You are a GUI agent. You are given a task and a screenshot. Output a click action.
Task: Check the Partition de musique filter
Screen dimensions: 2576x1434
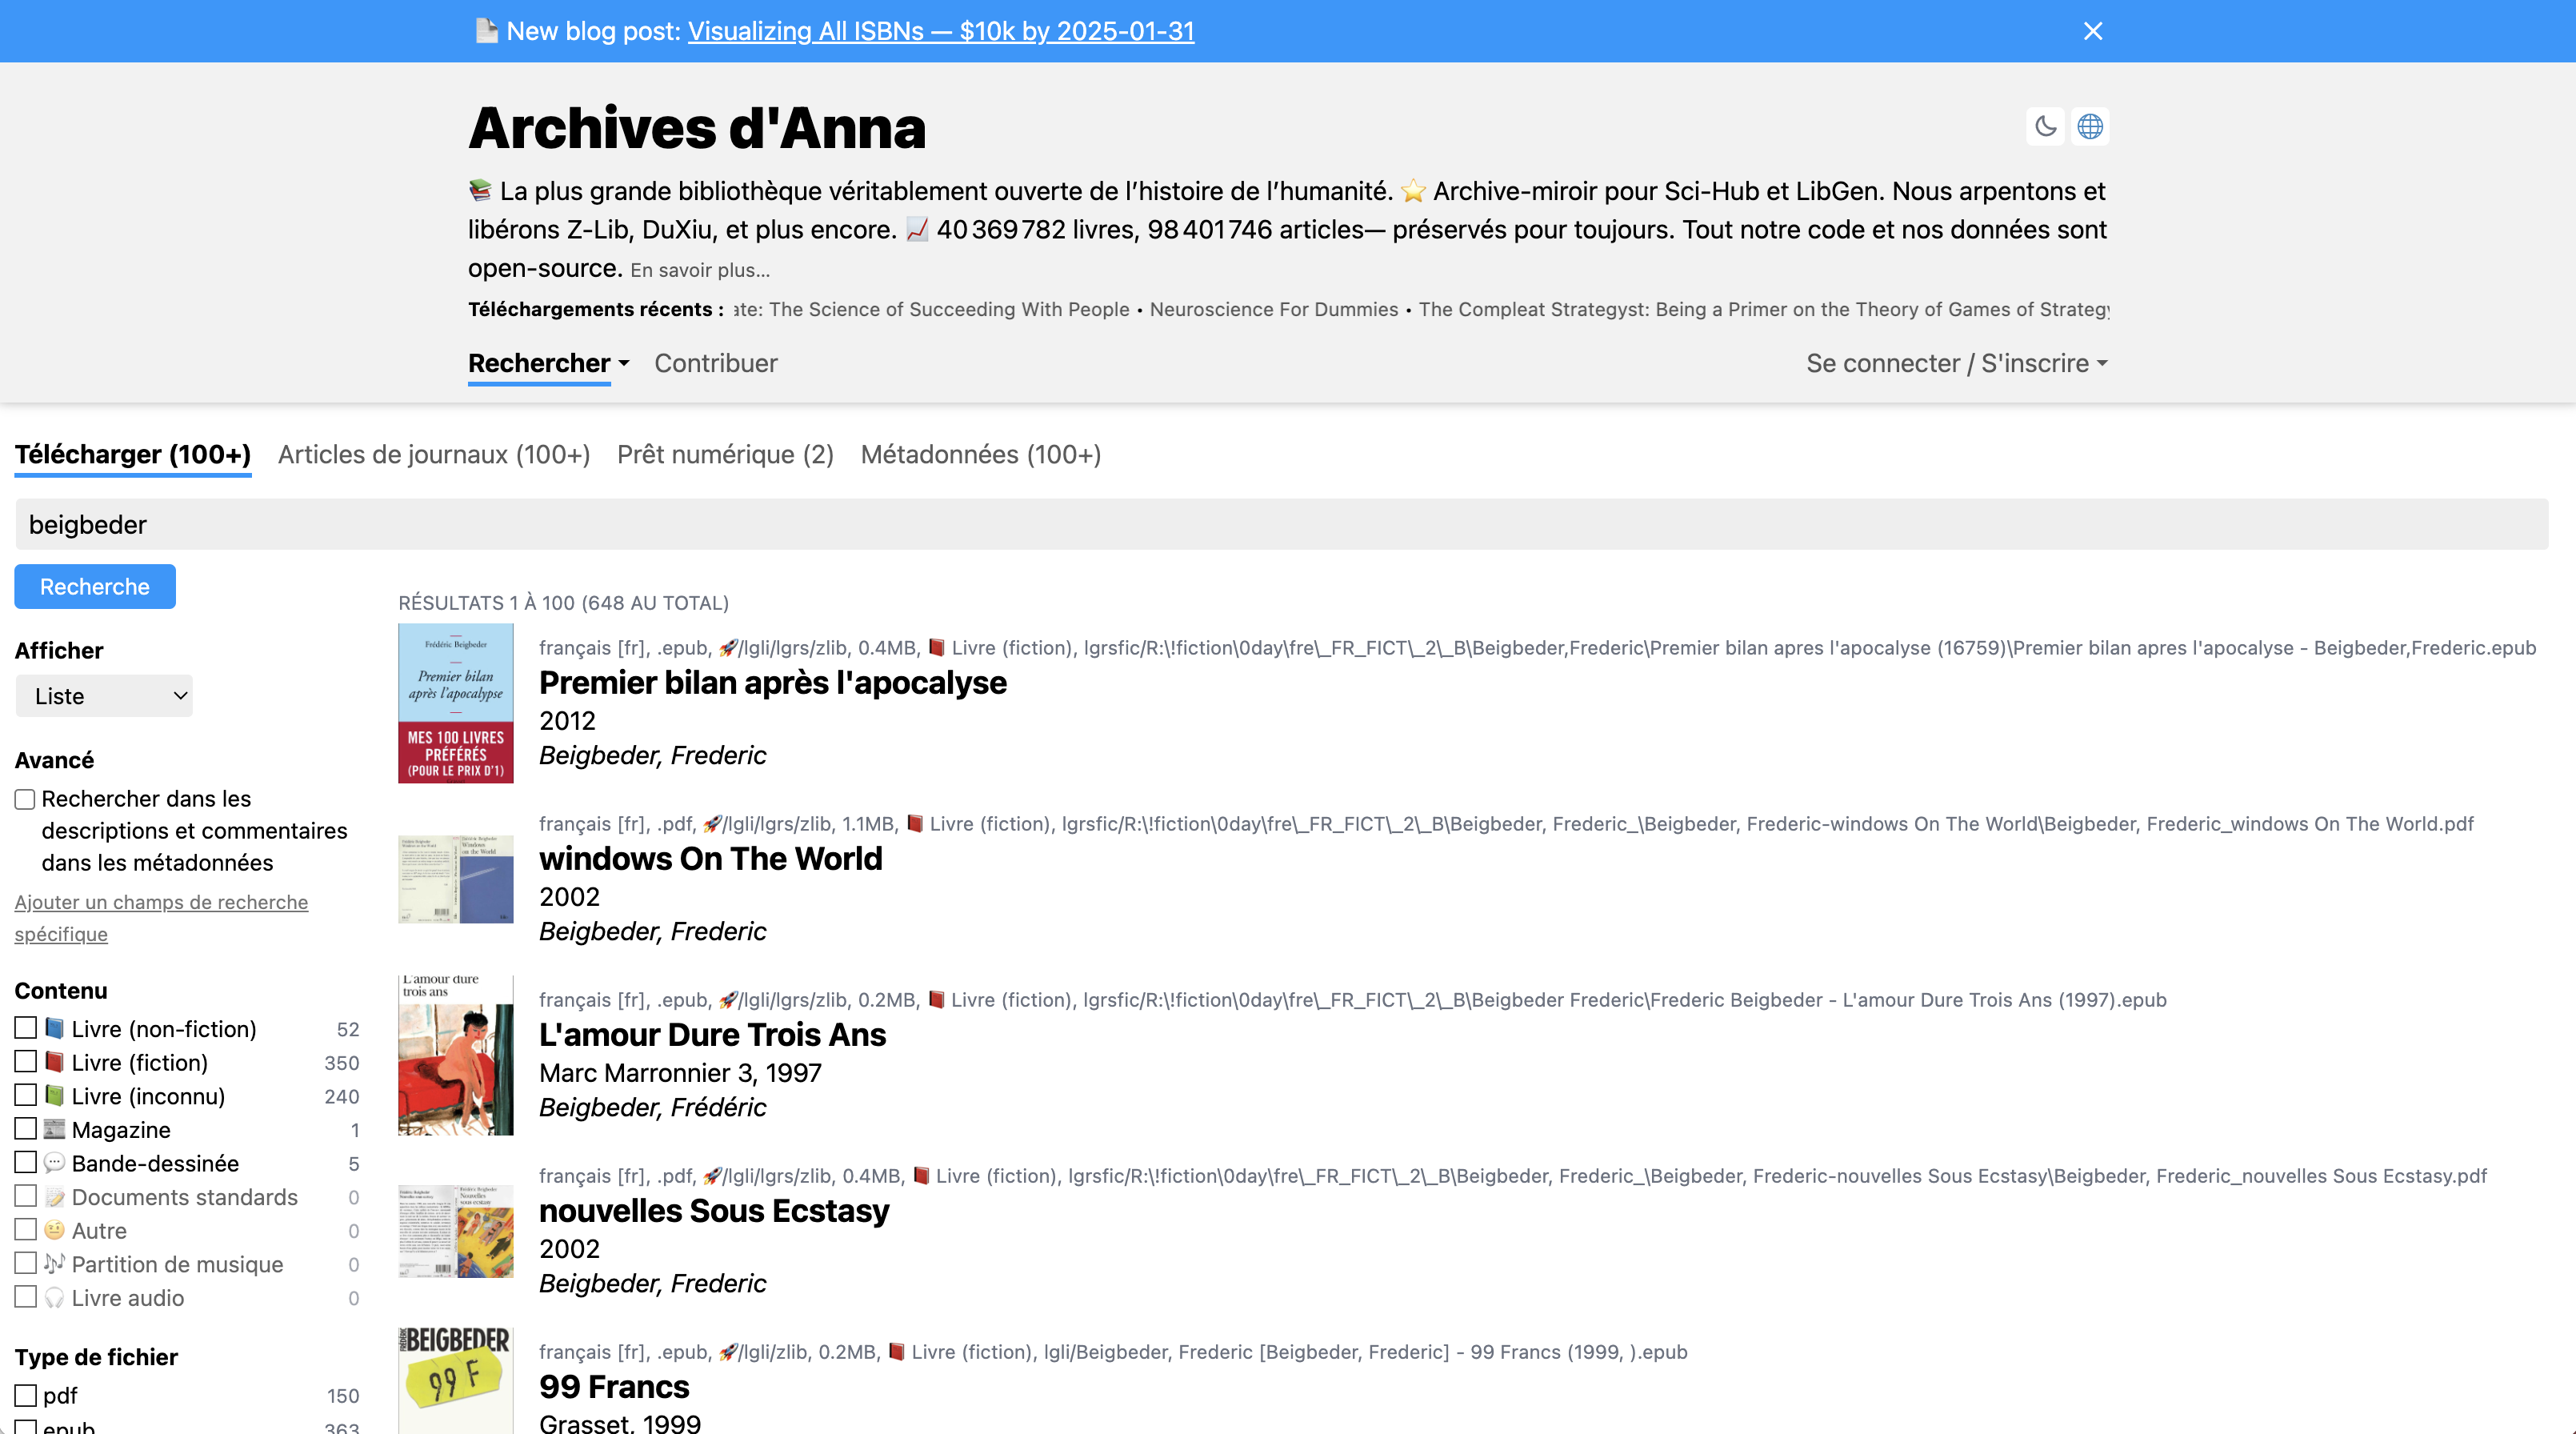[26, 1263]
